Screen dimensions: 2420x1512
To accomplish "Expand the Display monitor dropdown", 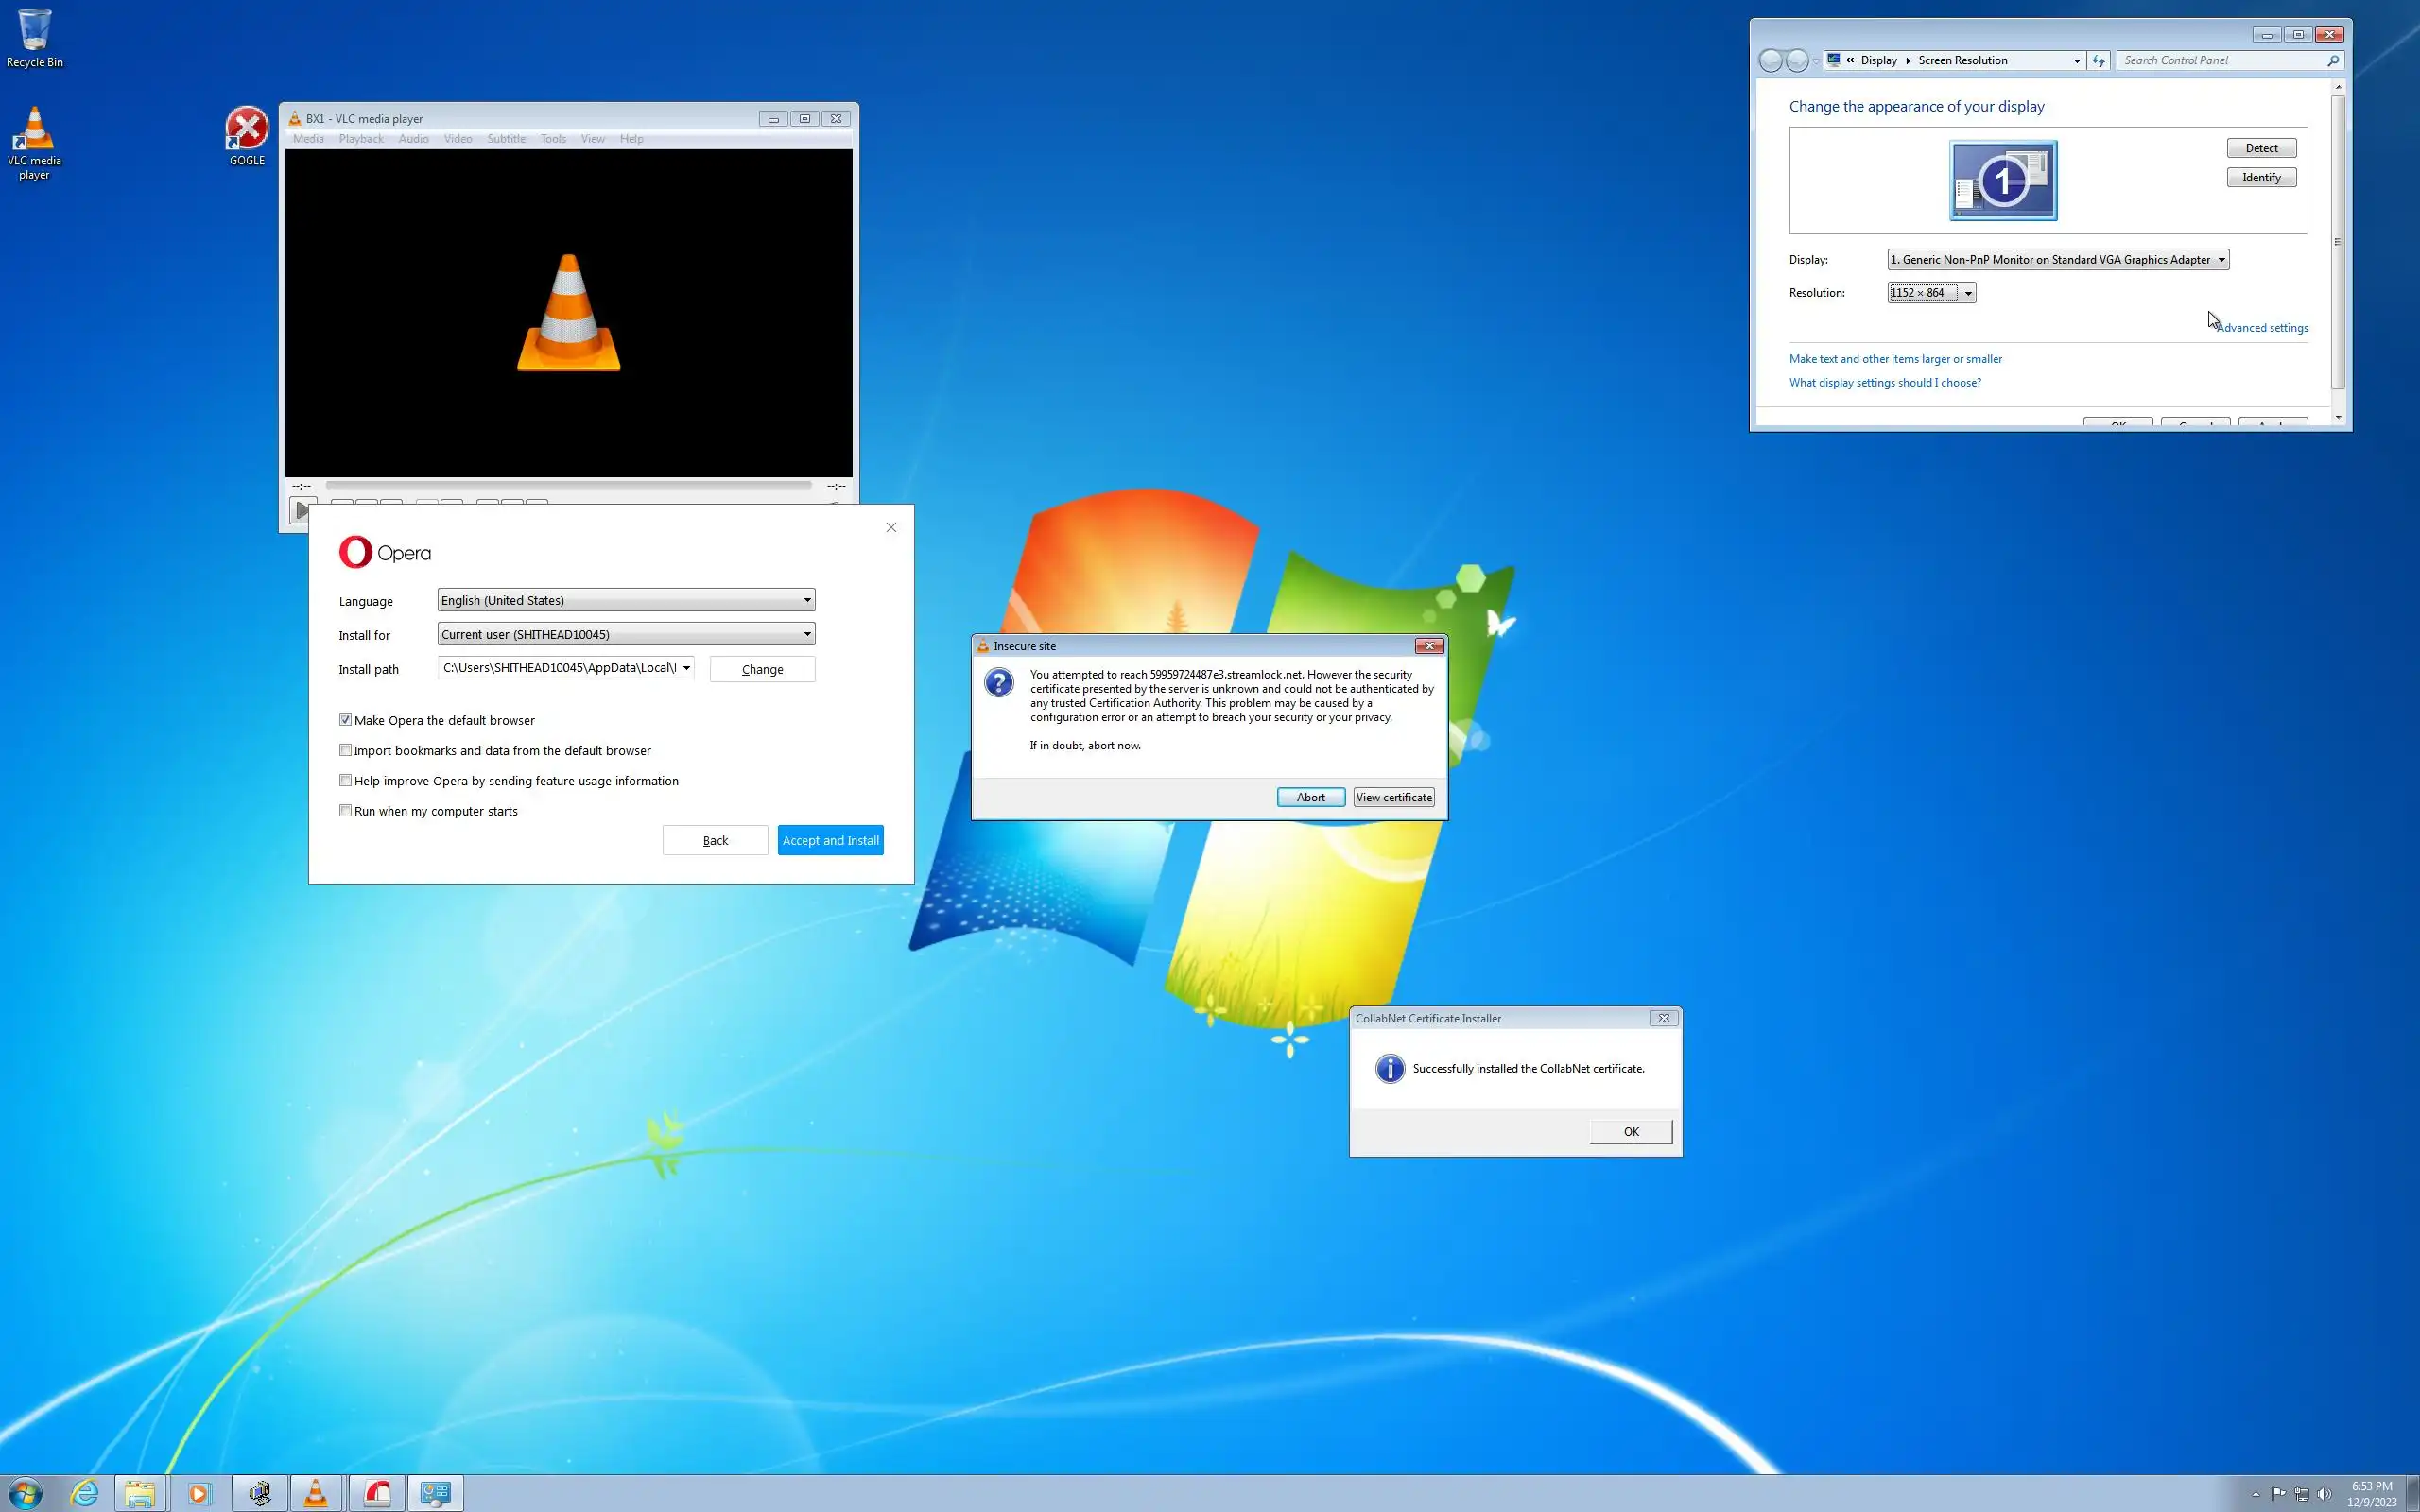I will point(2057,260).
